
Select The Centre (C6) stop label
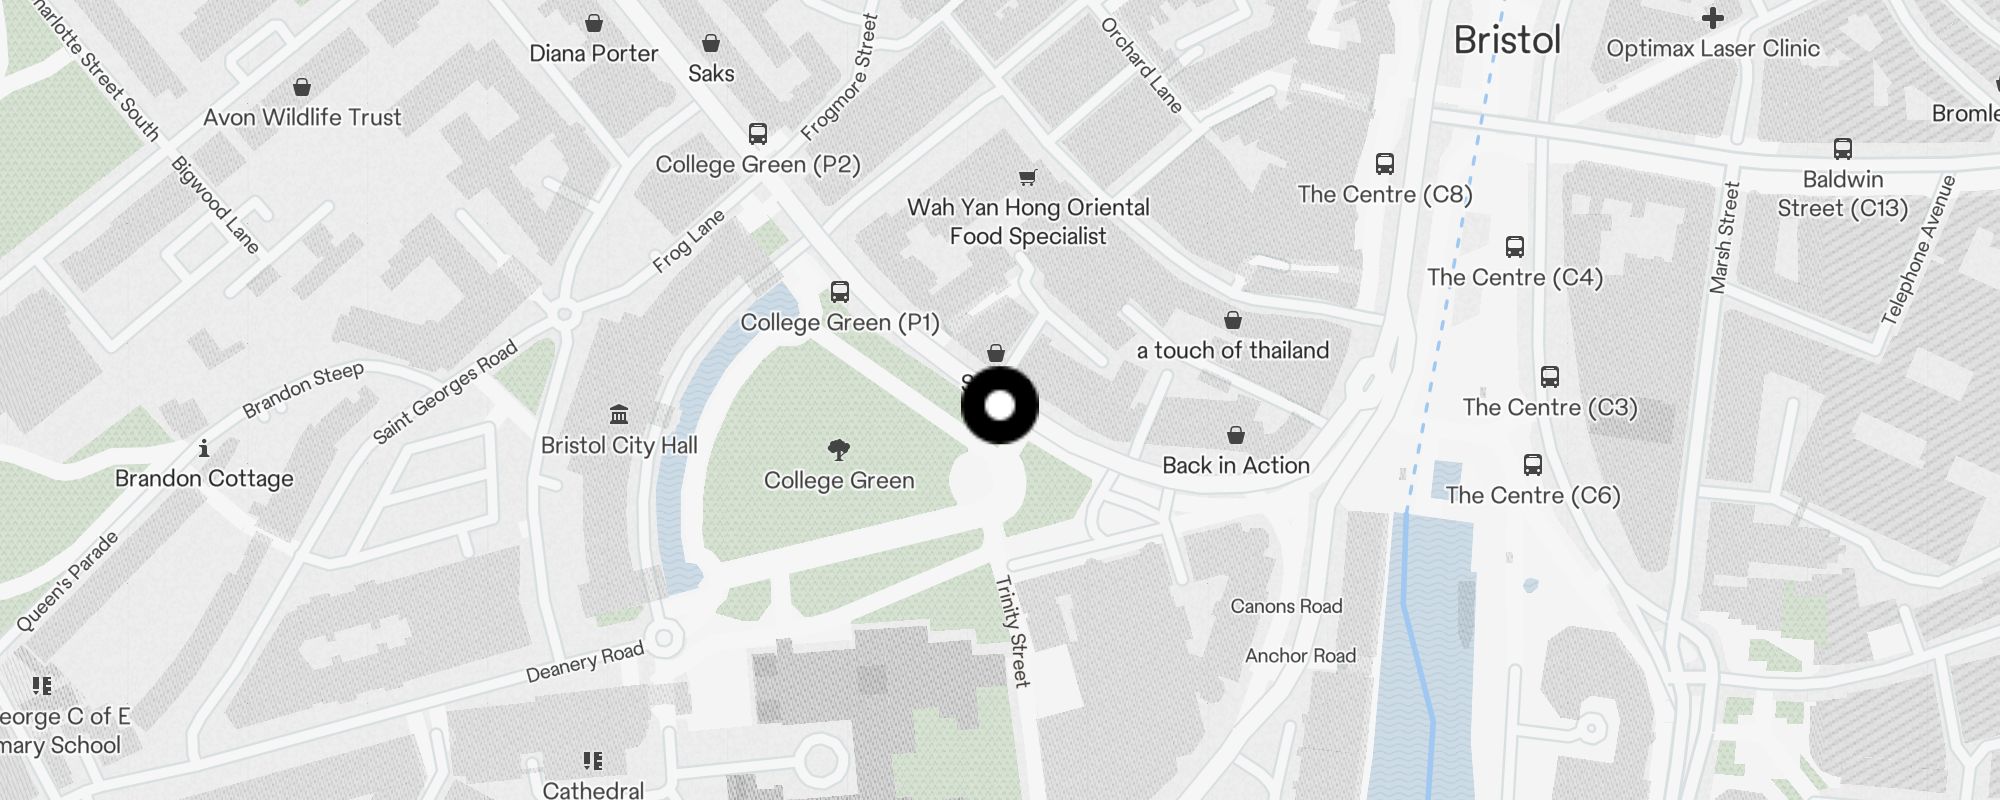pyautogui.click(x=1533, y=495)
